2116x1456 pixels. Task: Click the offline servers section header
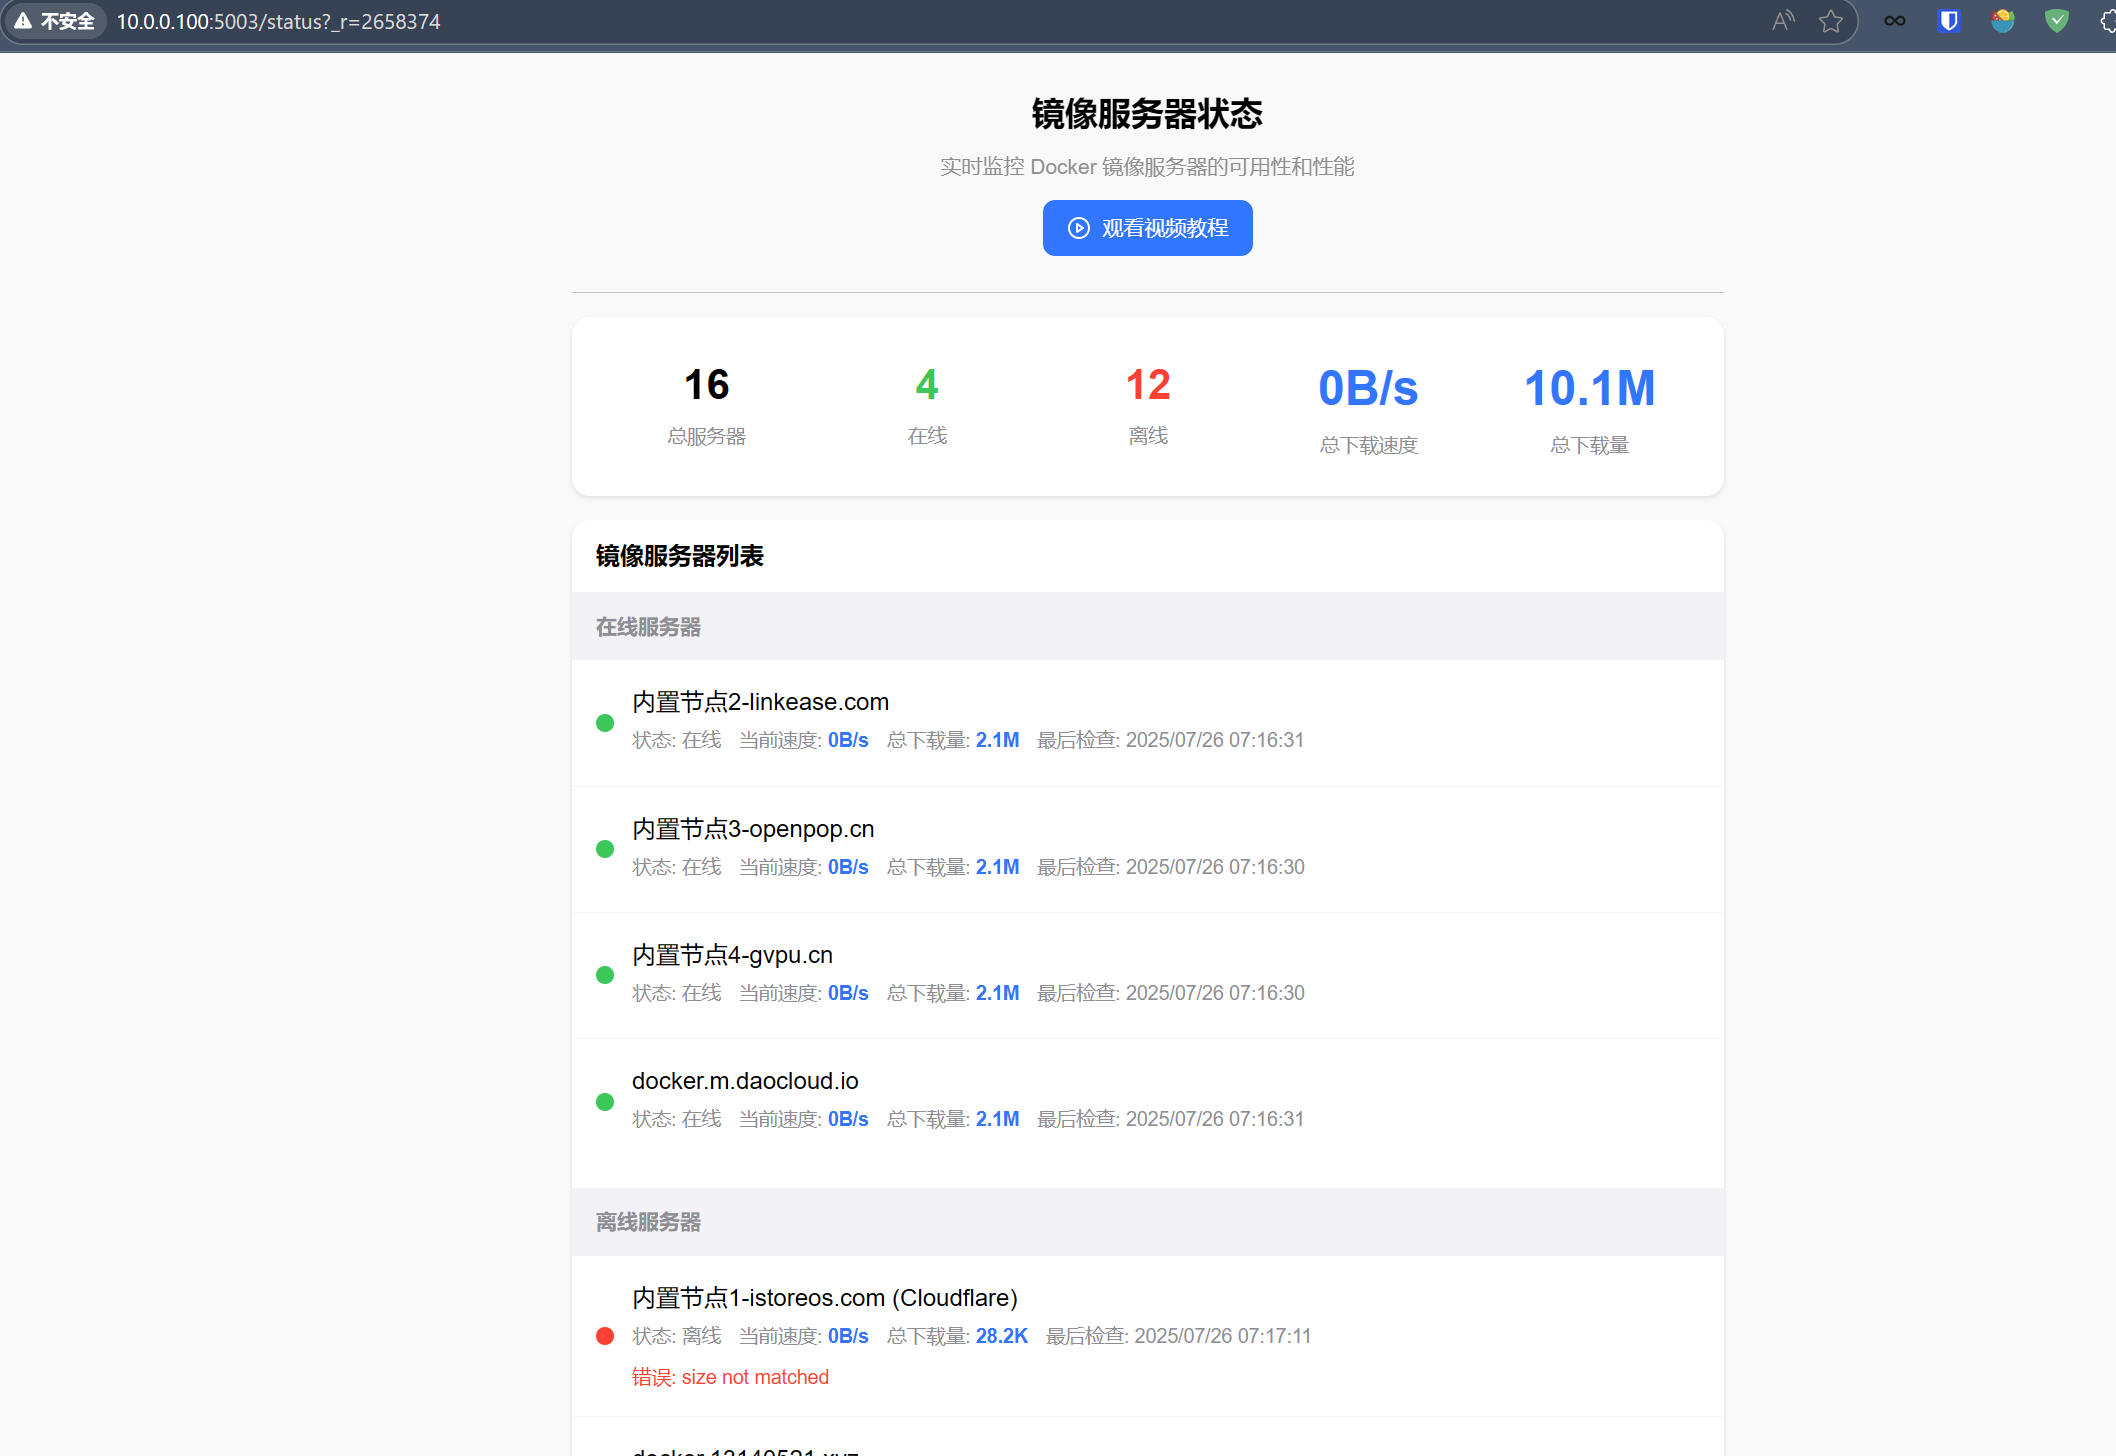tap(648, 1222)
